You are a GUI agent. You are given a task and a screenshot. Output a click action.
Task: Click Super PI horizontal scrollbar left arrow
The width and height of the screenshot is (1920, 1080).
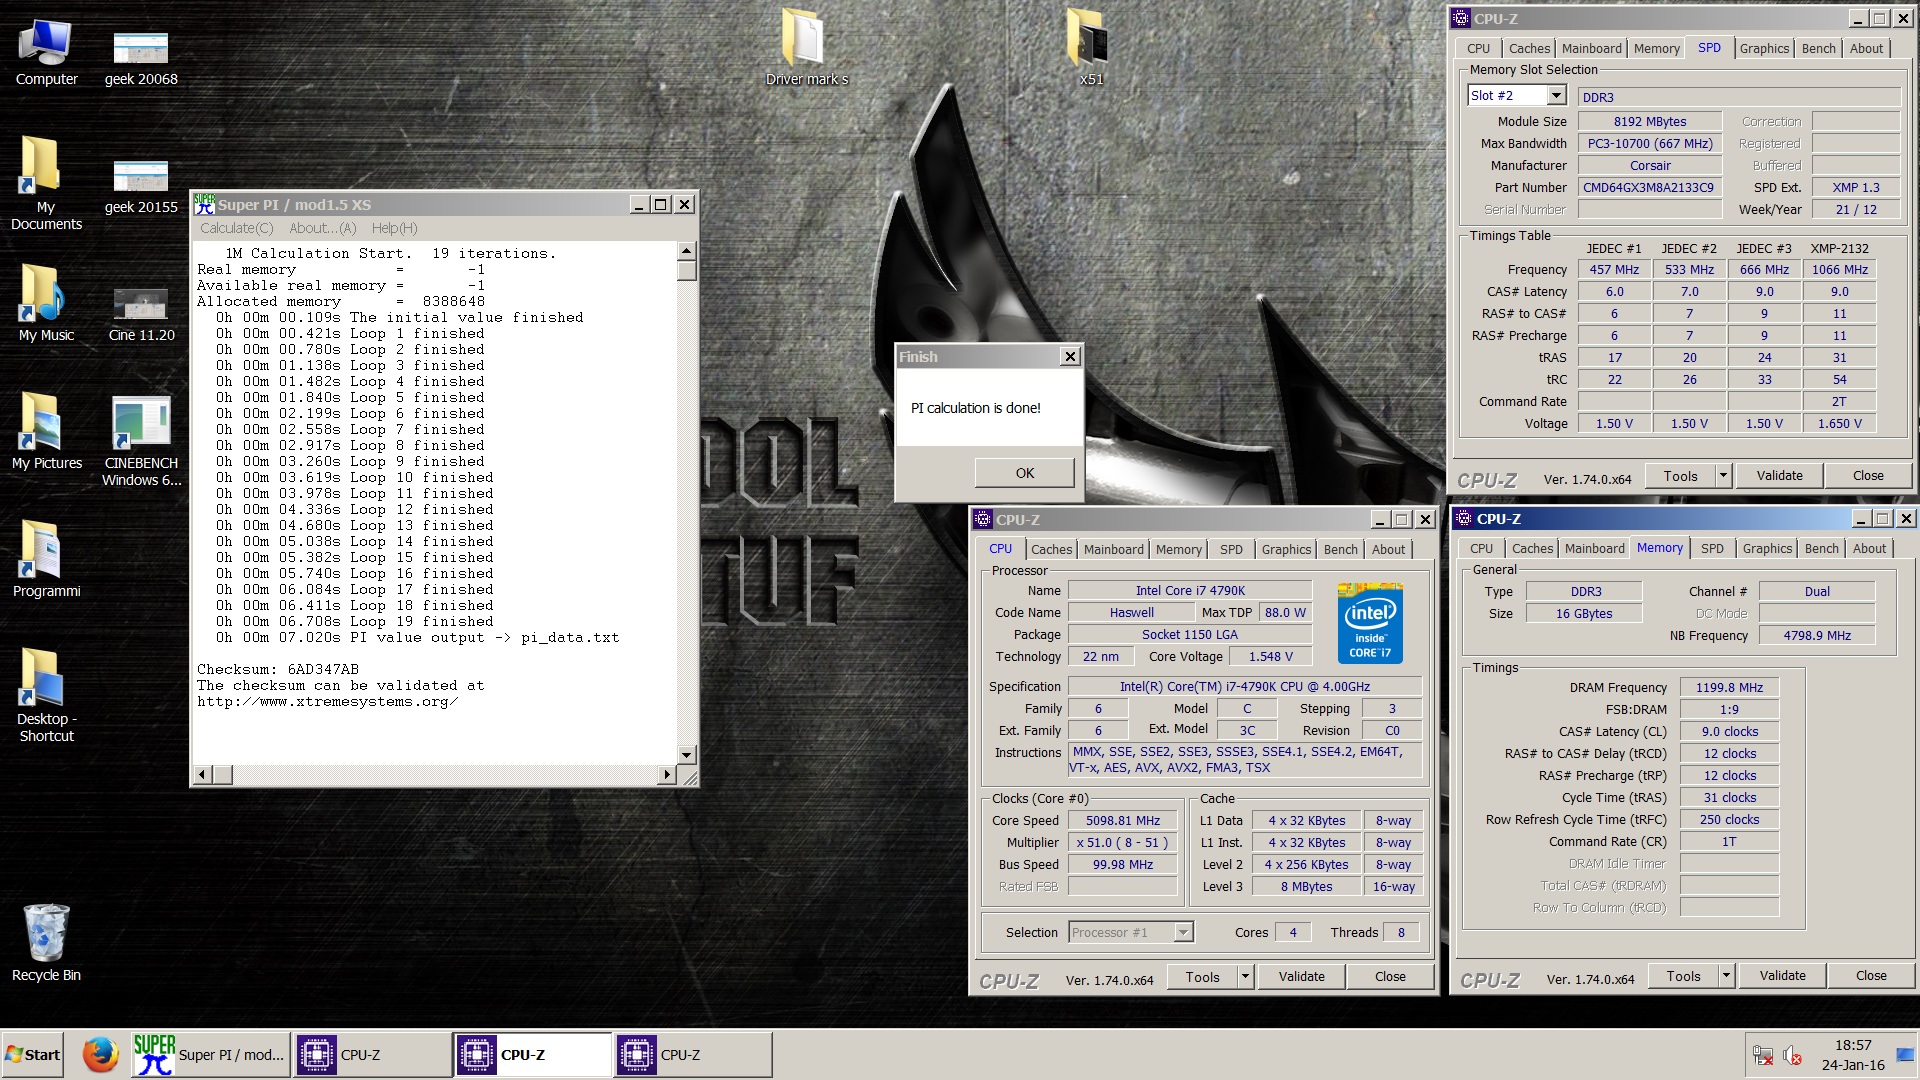[x=203, y=774]
